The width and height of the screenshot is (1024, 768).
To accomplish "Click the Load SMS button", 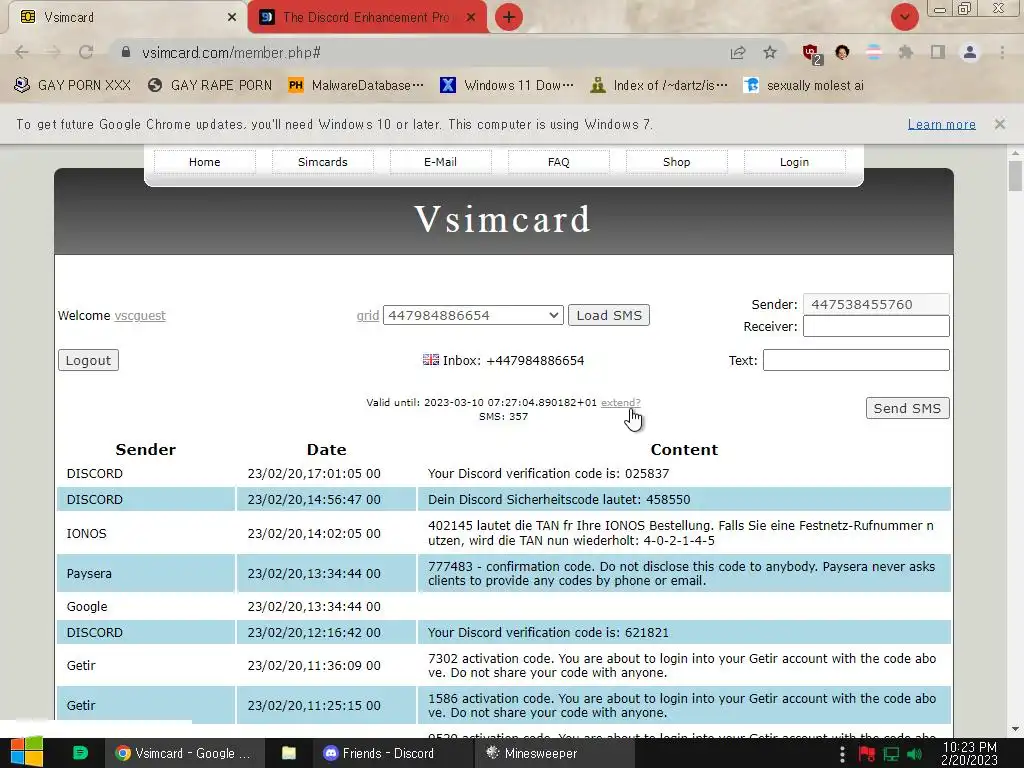I will (x=609, y=315).
